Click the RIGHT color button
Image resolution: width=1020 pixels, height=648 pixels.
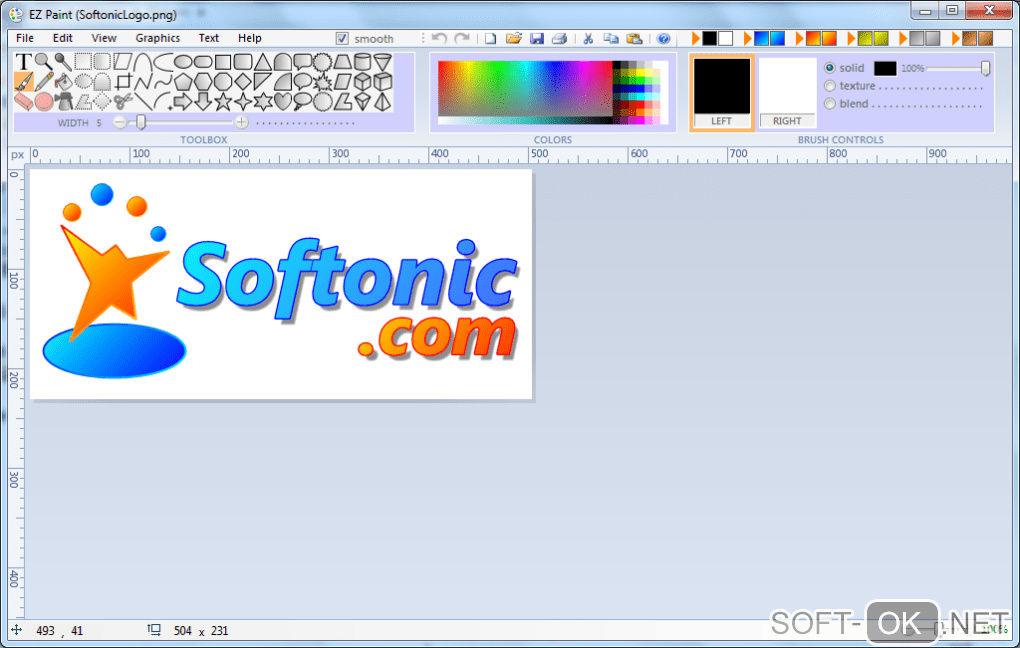pos(787,121)
